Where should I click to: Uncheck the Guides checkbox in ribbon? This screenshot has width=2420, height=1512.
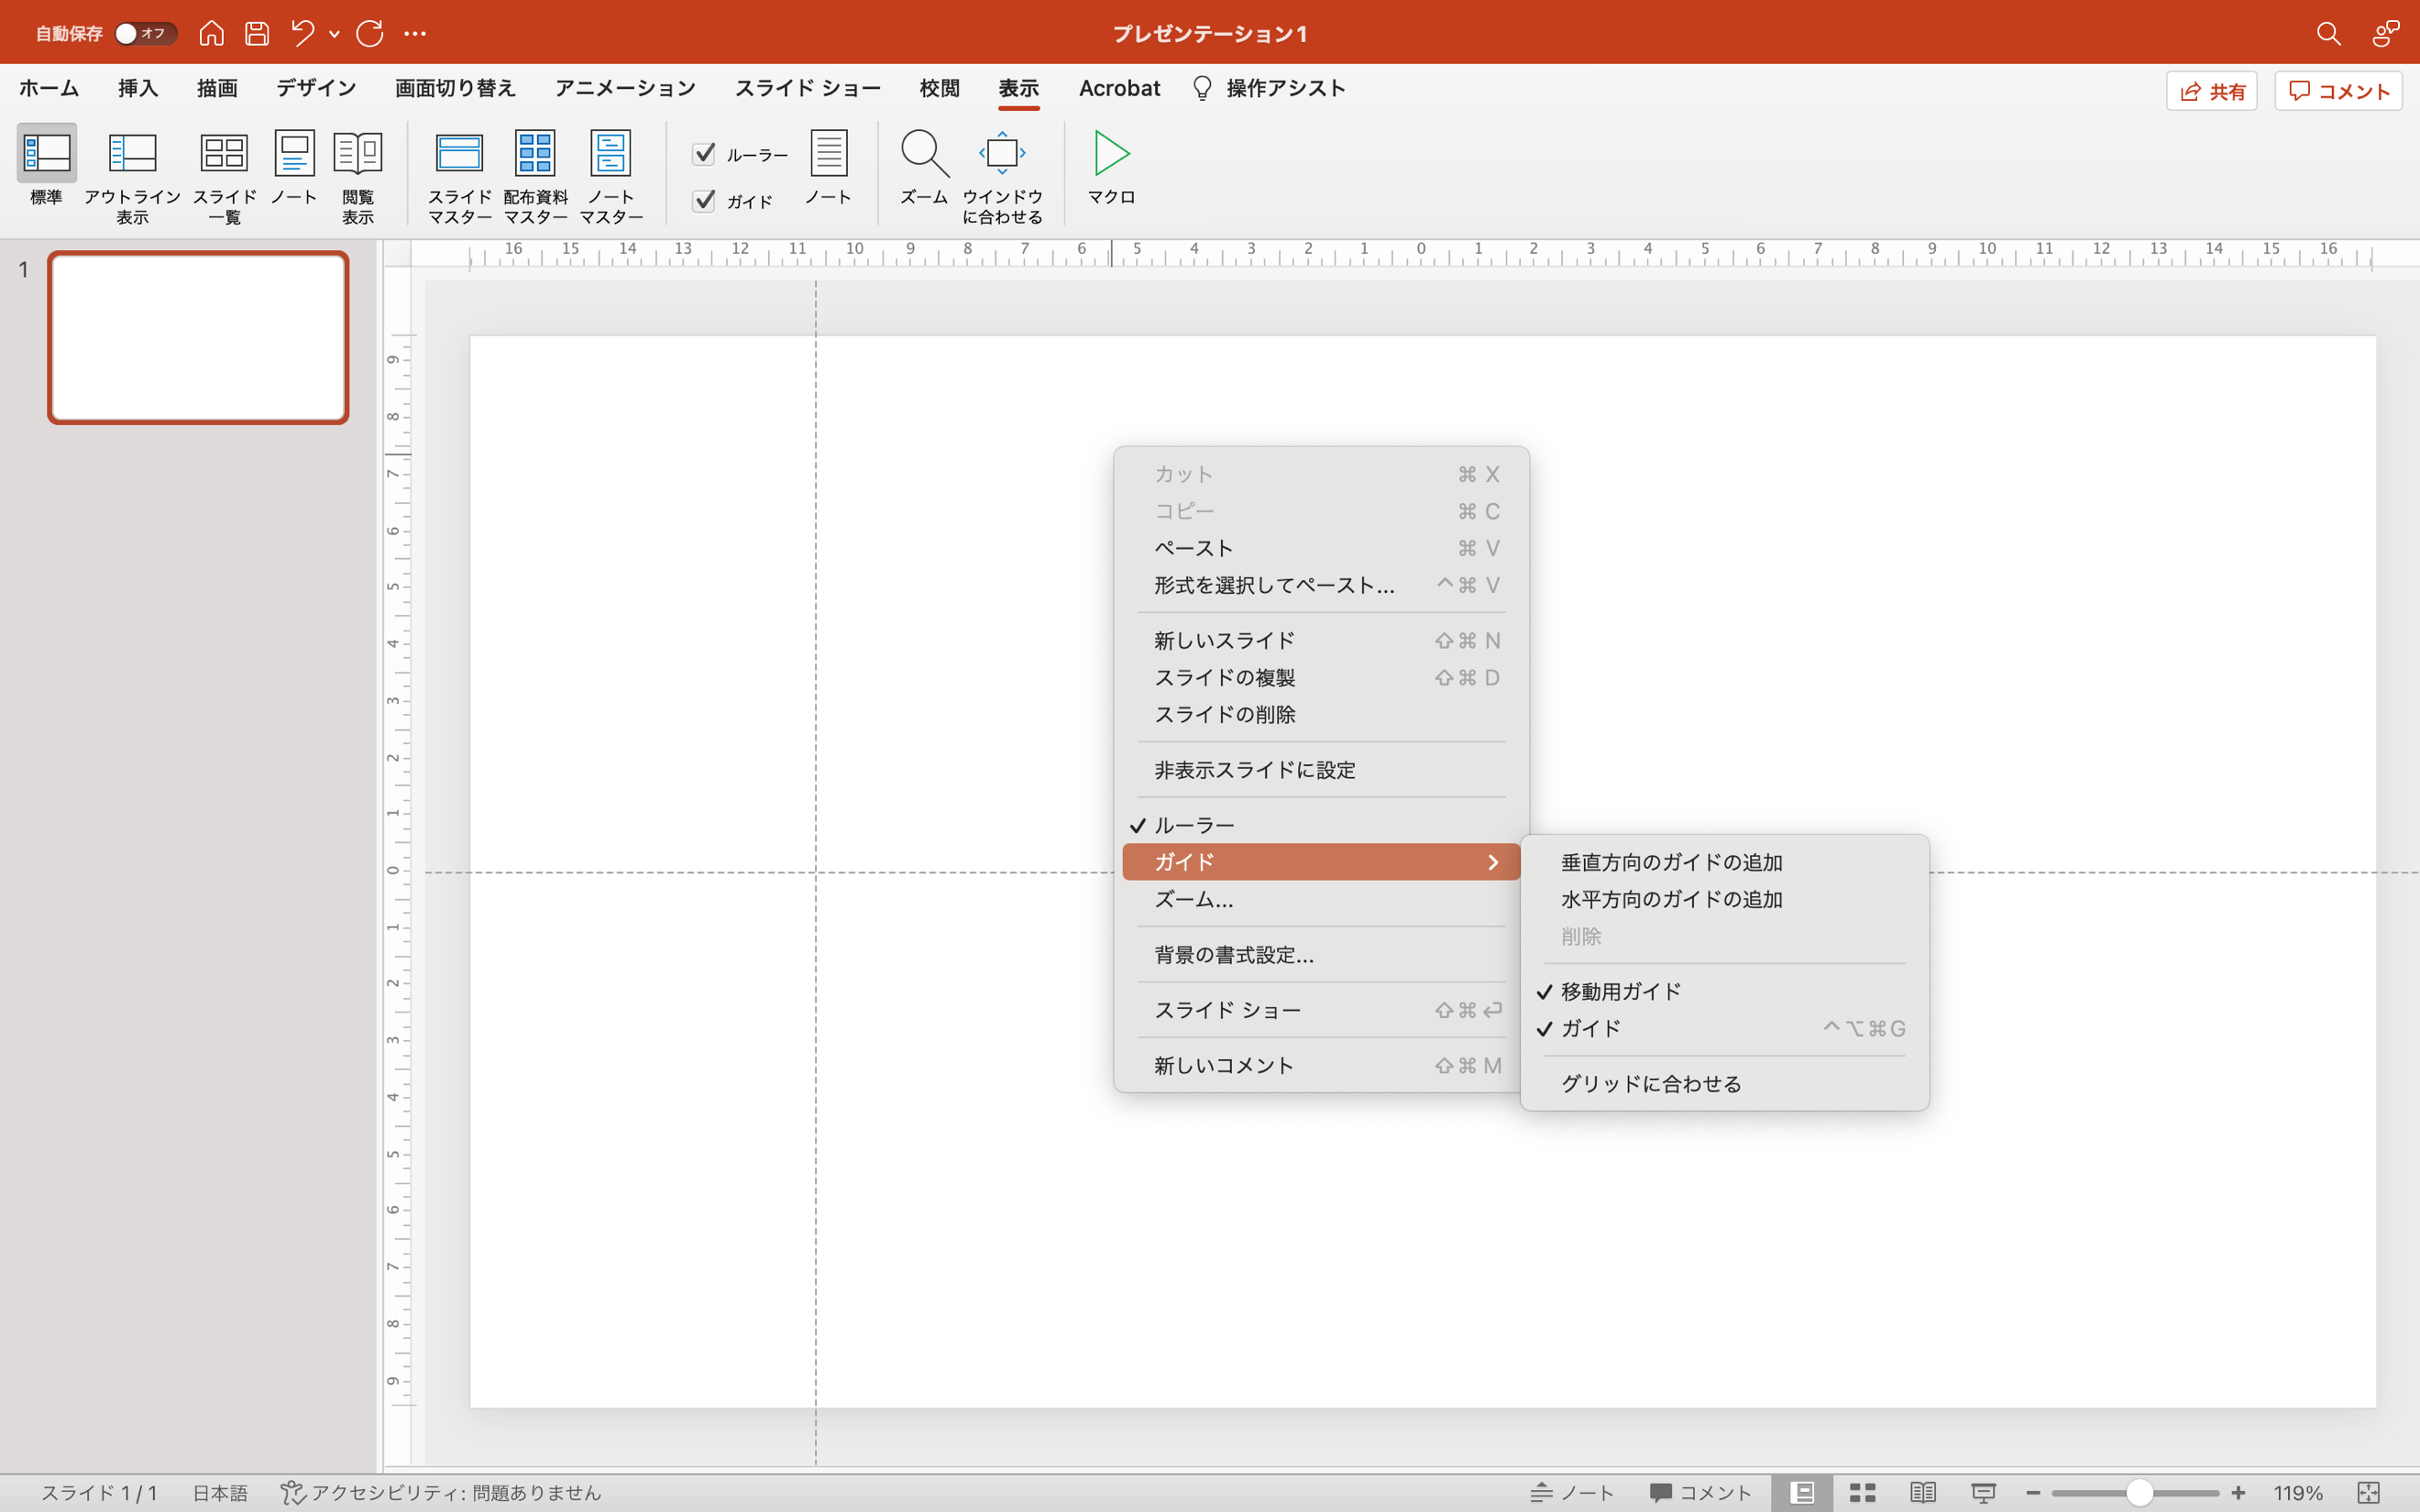pyautogui.click(x=704, y=201)
